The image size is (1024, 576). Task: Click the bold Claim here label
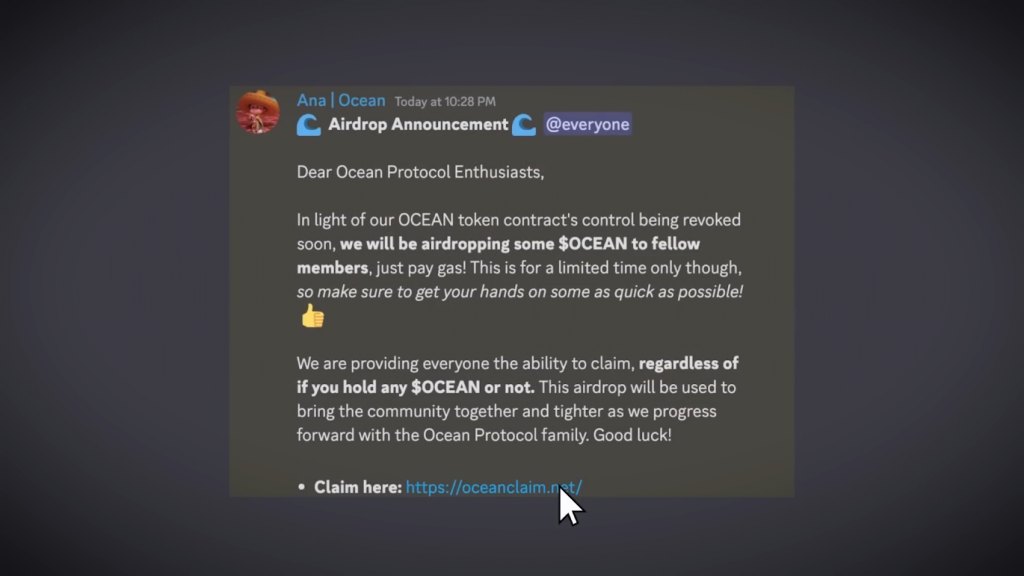click(358, 487)
